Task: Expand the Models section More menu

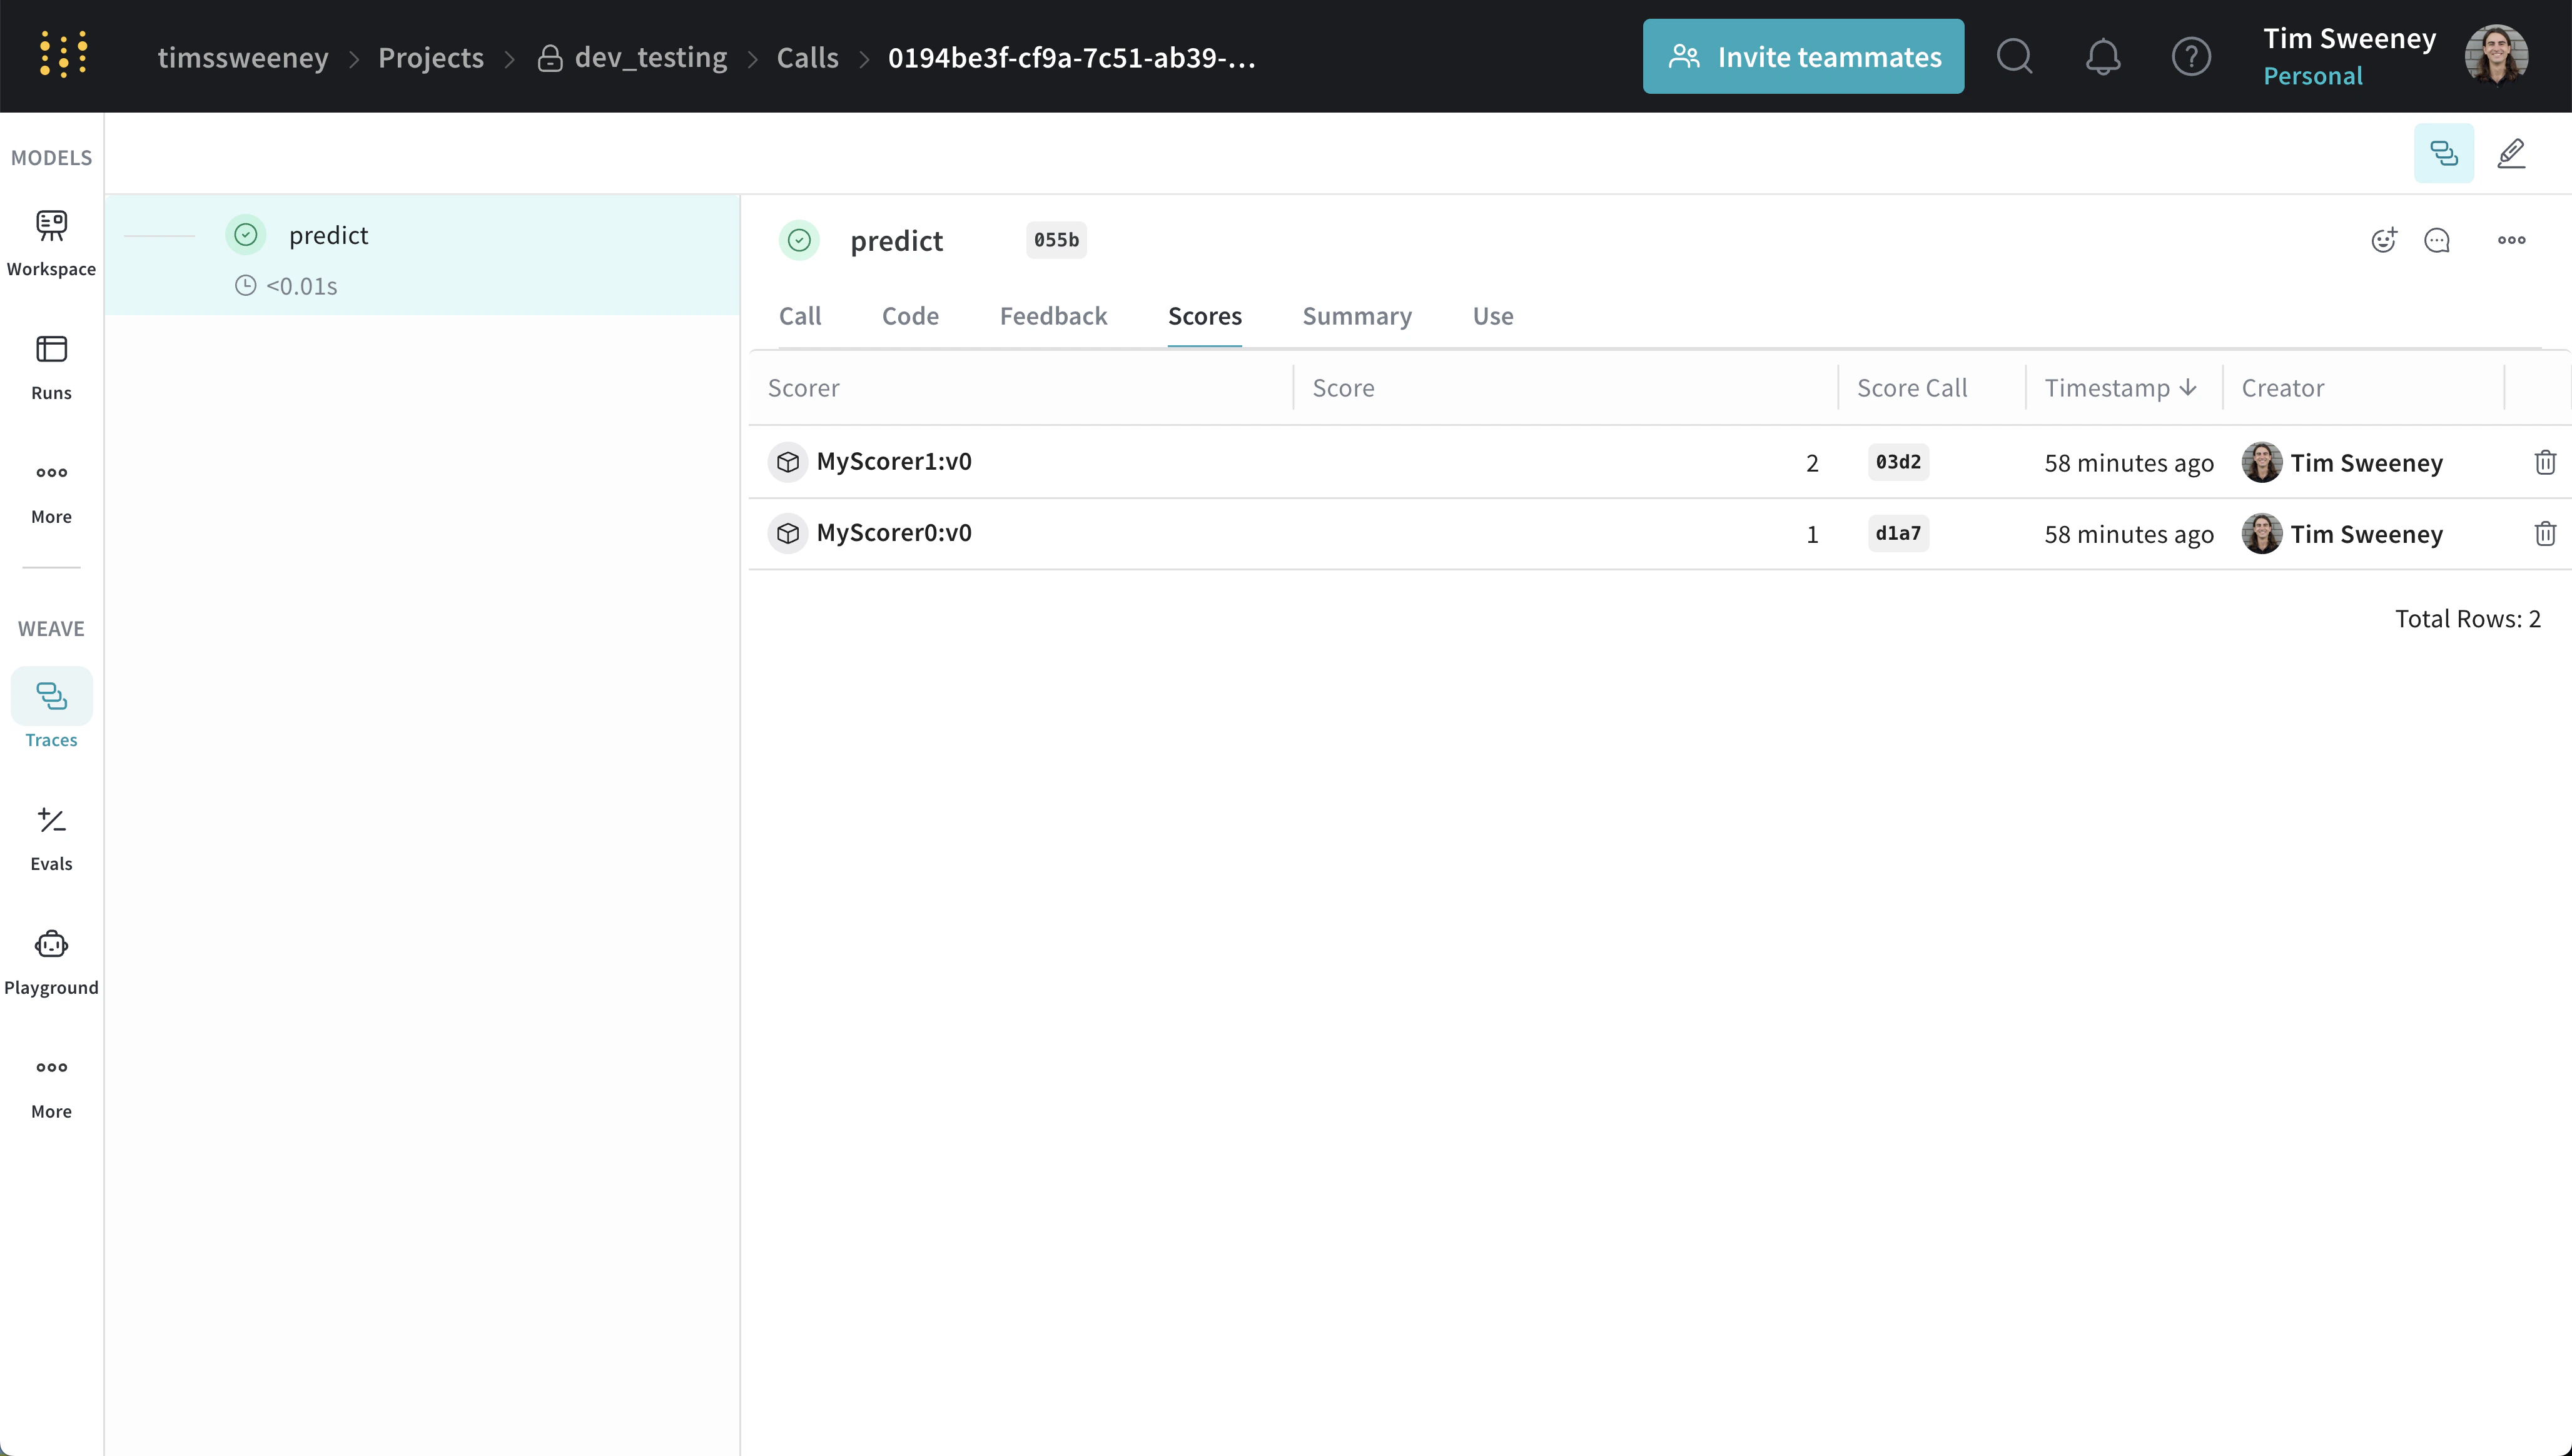Action: point(51,490)
